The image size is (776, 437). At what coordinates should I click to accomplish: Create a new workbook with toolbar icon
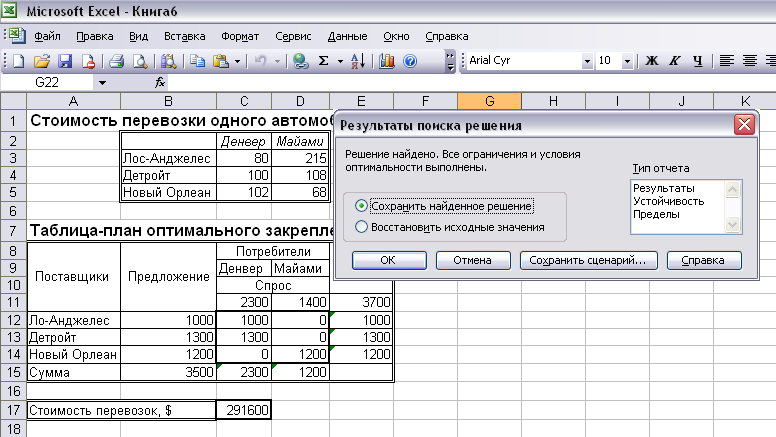tap(18, 61)
